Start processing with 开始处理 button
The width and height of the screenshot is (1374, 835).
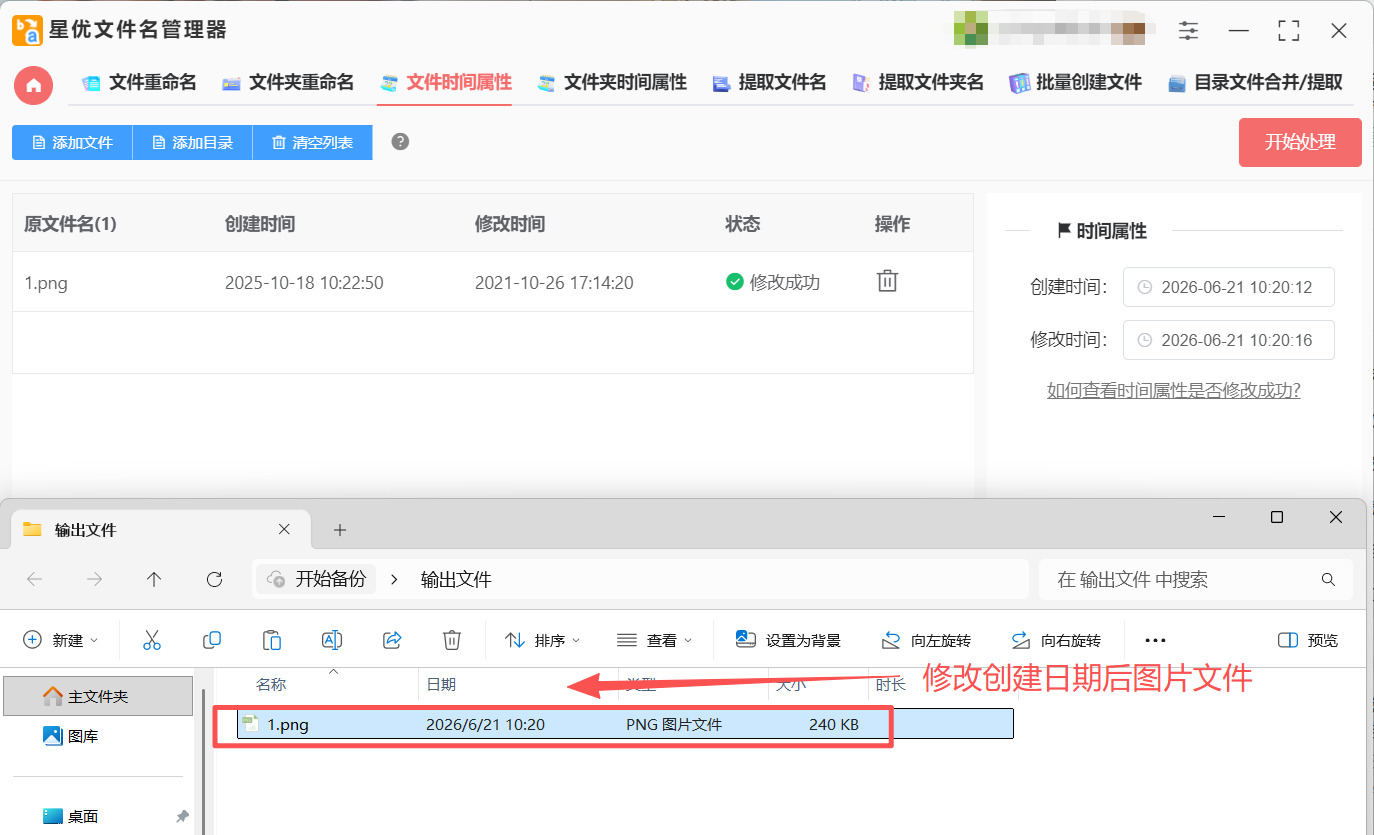(x=1300, y=142)
